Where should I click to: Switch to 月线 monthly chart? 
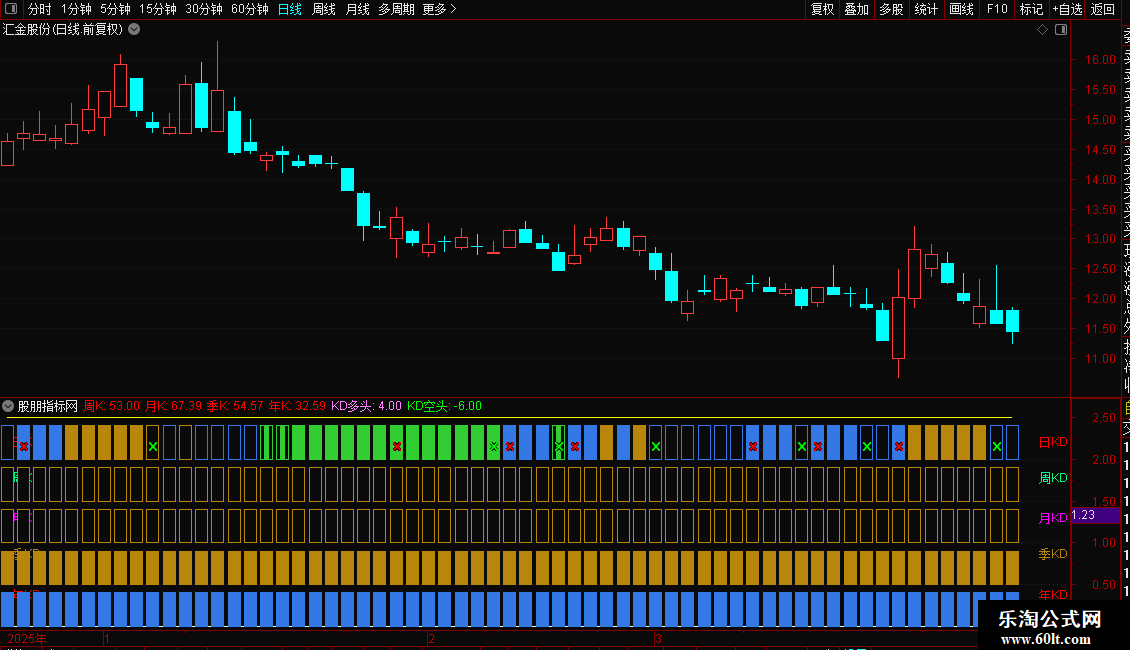[357, 9]
